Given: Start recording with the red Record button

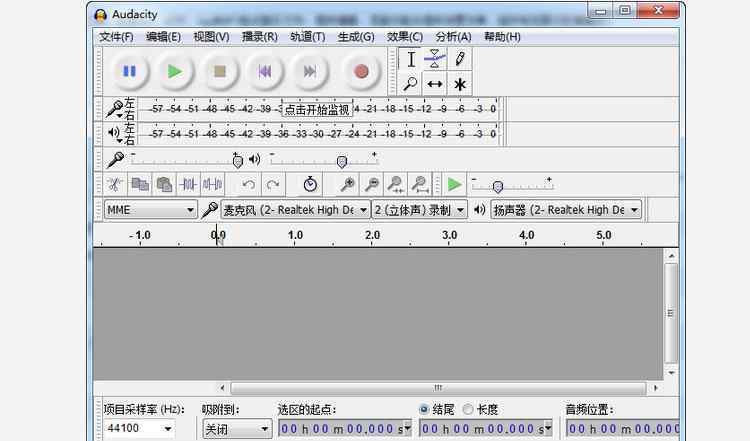Looking at the screenshot, I should coord(361,72).
